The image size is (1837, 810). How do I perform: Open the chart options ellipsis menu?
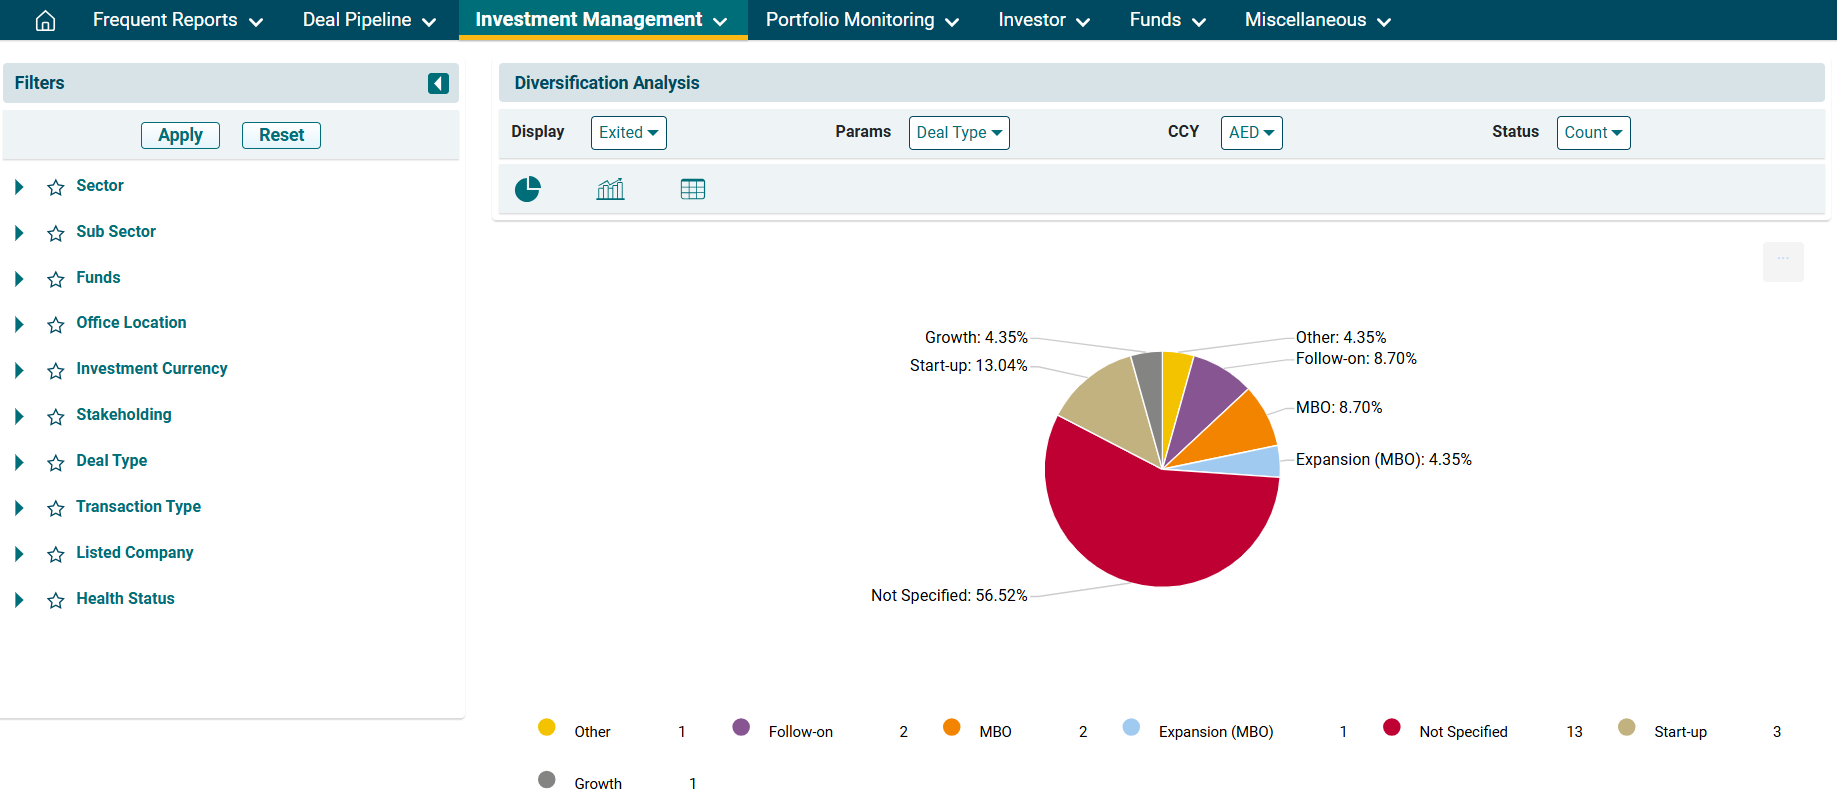pyautogui.click(x=1782, y=261)
